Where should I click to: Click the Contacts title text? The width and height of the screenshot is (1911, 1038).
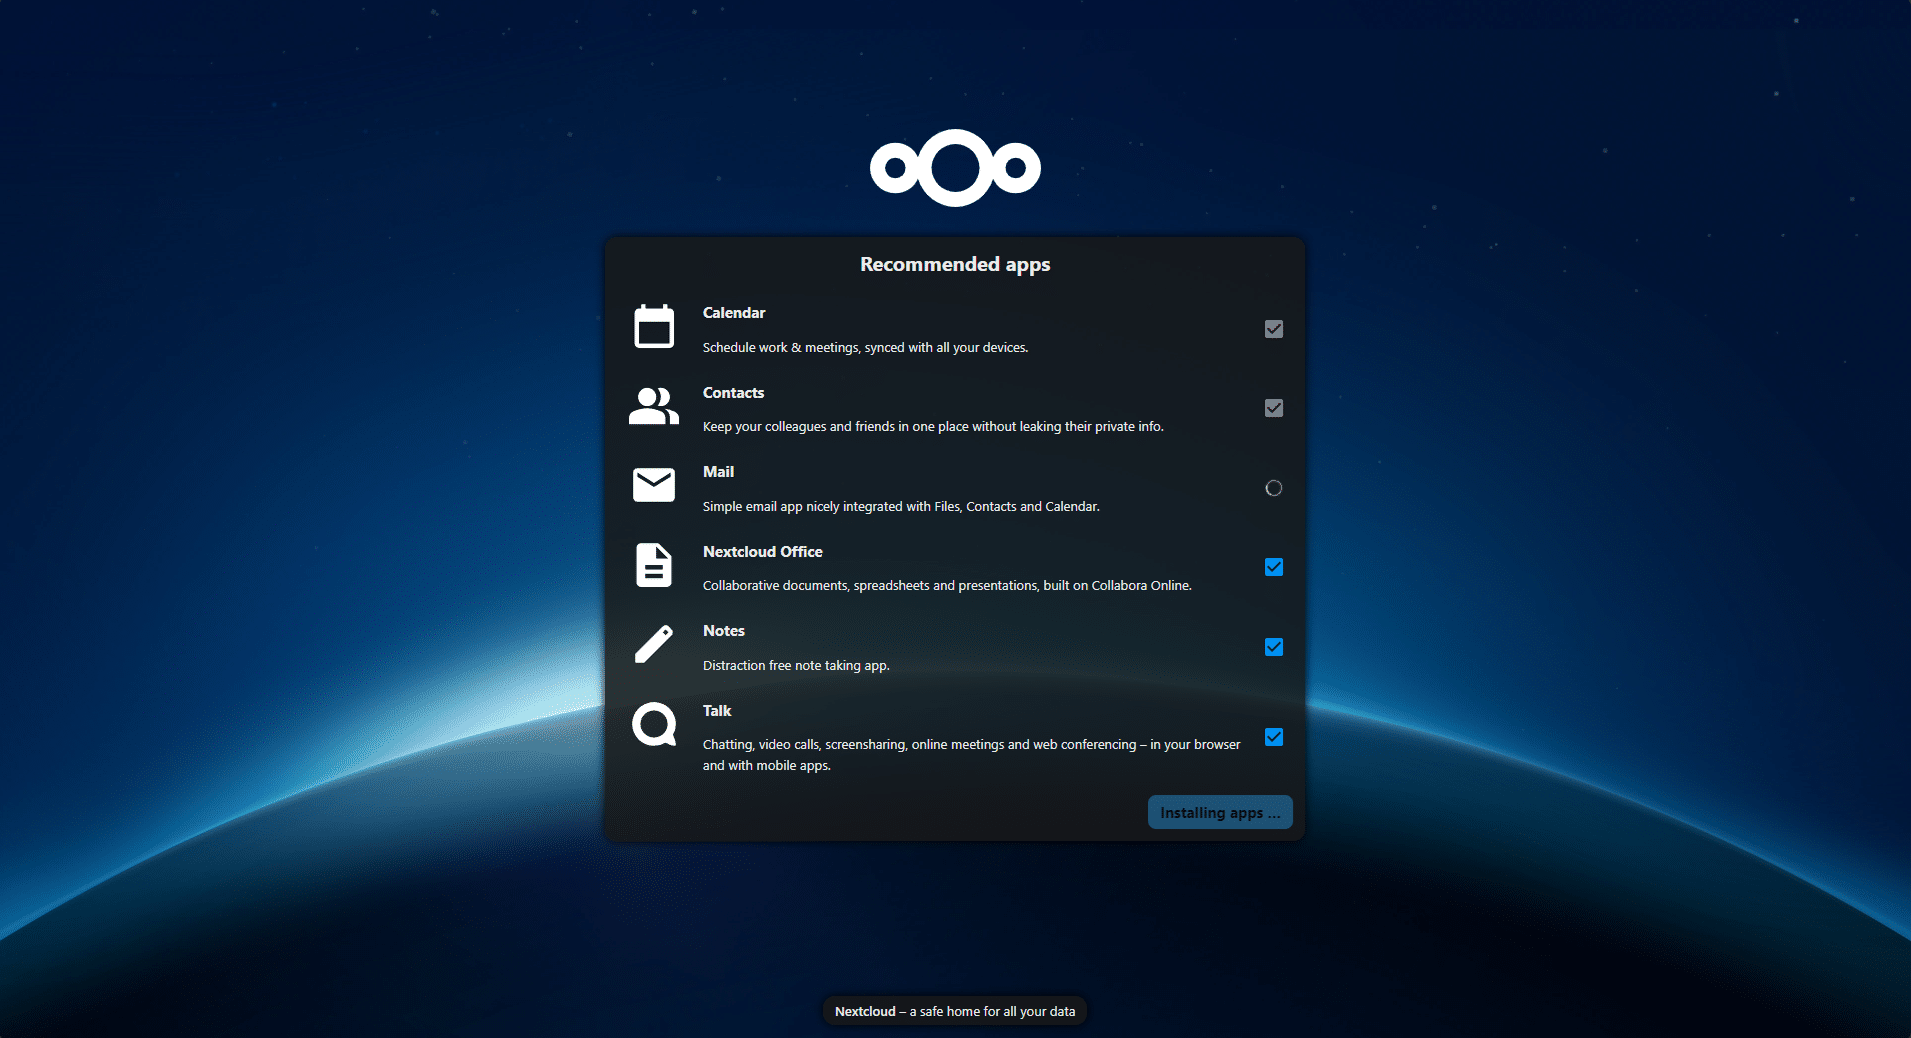[x=733, y=392]
